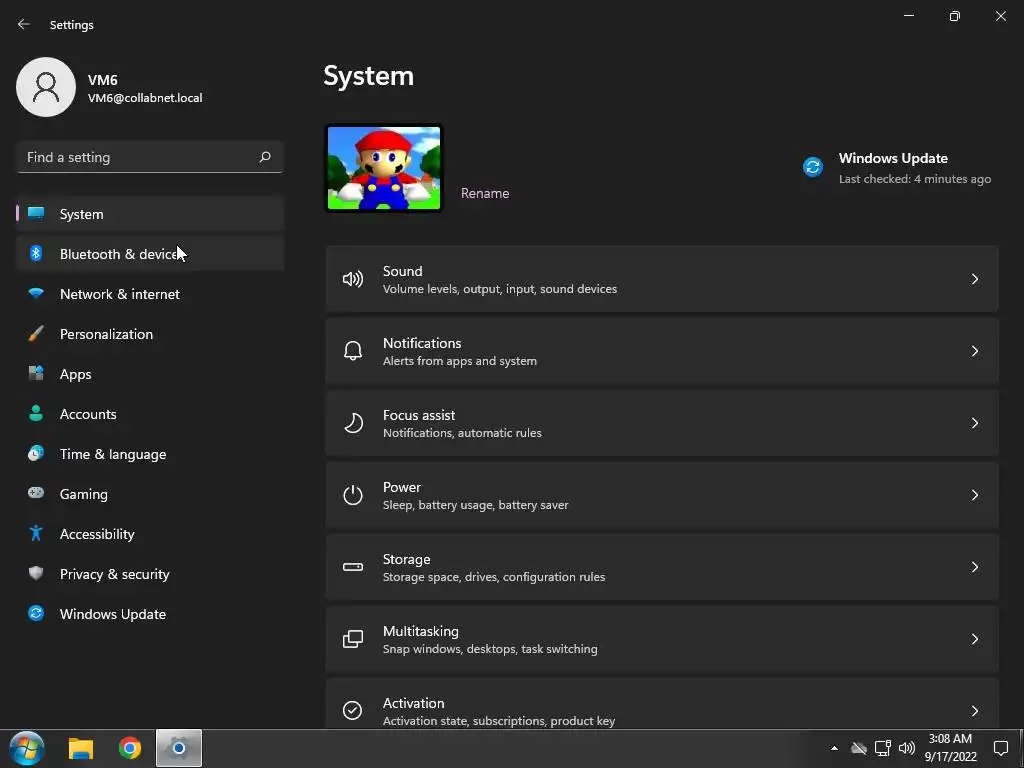This screenshot has width=1024, height=768.
Task: Click the search magnifier icon
Action: 264,157
